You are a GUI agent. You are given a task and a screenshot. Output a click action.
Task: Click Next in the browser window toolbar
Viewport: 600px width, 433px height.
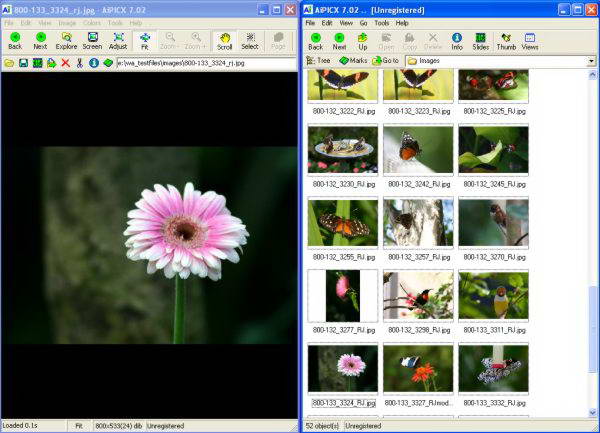point(339,42)
